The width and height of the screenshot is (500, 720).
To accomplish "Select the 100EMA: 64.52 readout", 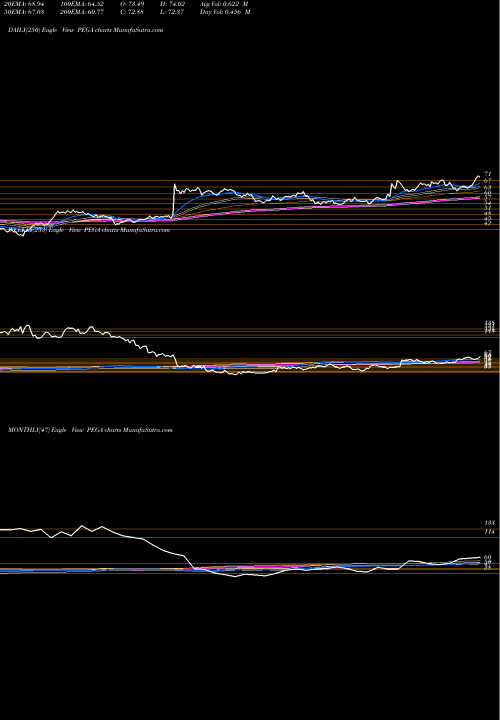I will point(80,4).
